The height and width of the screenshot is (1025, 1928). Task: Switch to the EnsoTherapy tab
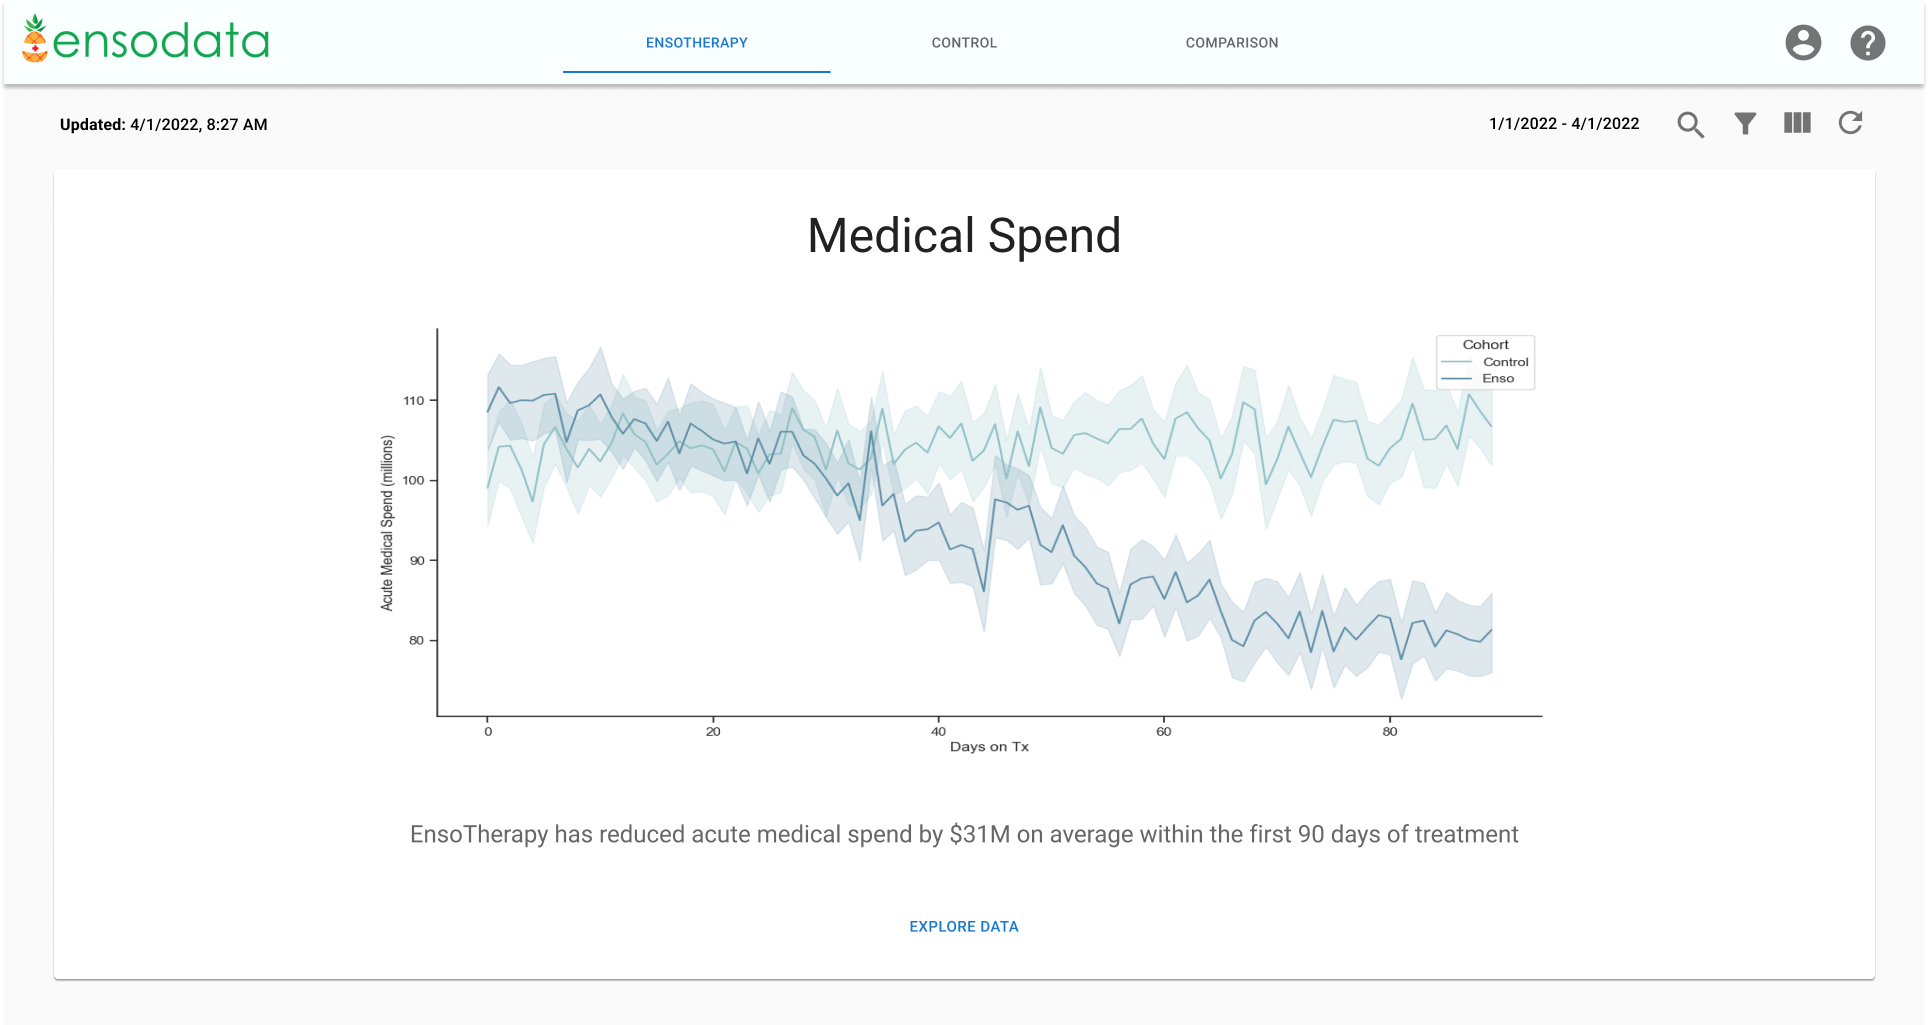click(x=696, y=43)
